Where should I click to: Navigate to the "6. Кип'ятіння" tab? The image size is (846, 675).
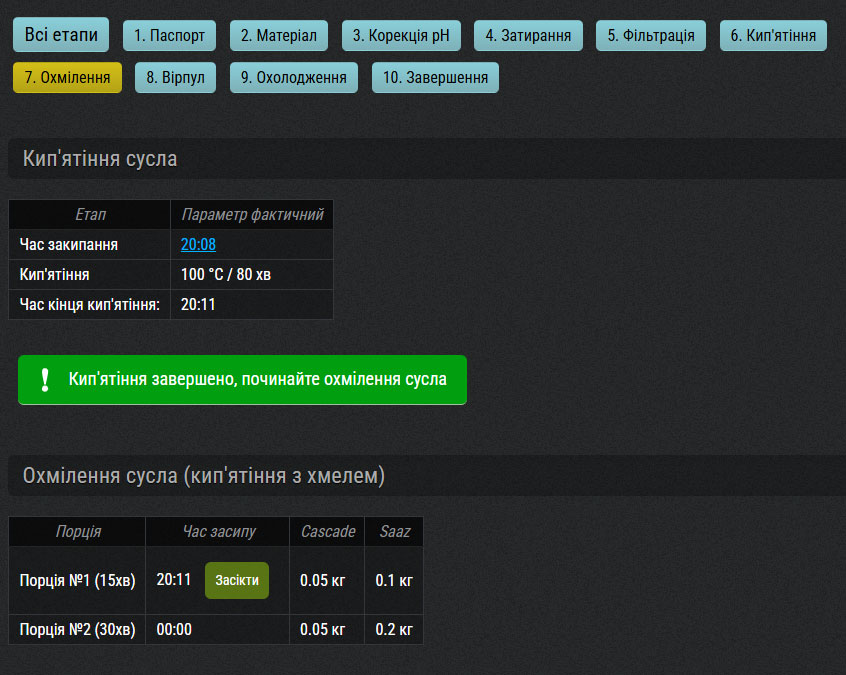pyautogui.click(x=772, y=36)
